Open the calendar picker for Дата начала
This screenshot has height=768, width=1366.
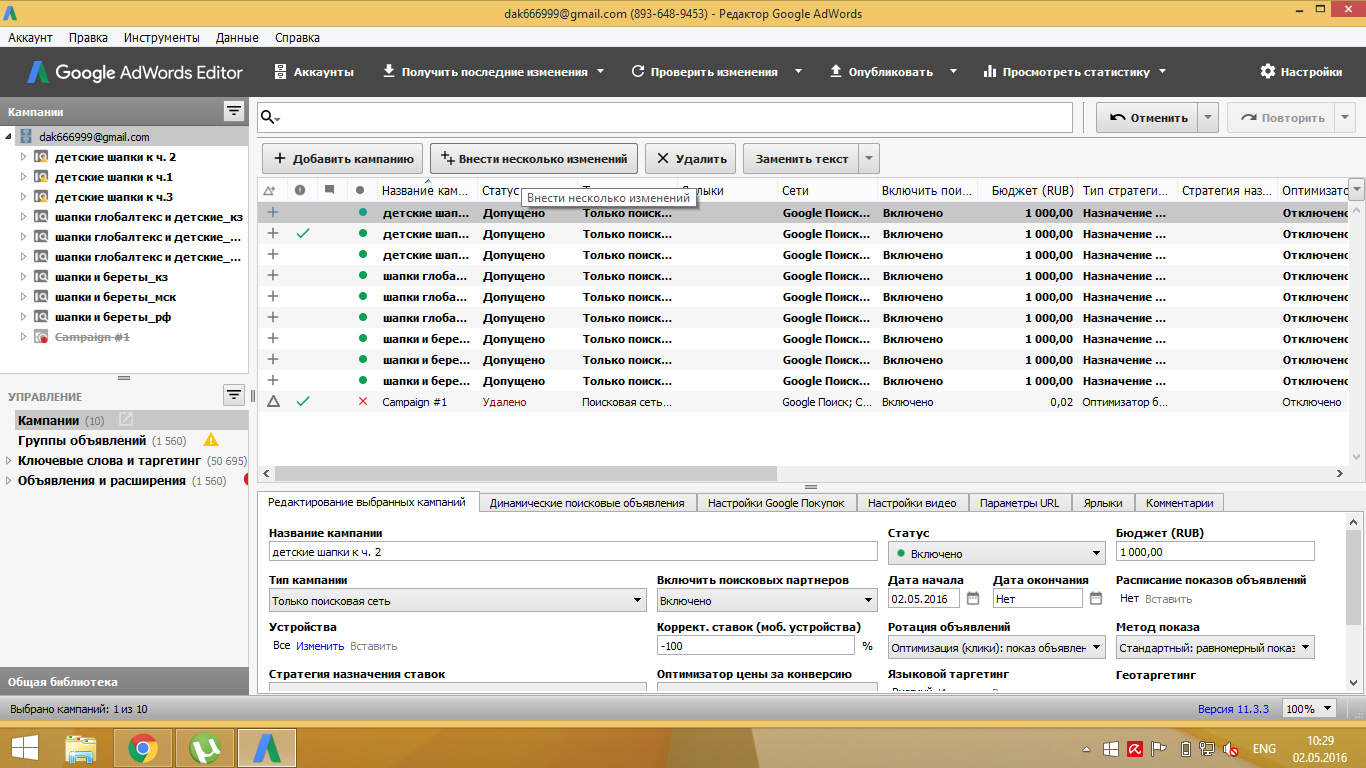tap(973, 598)
